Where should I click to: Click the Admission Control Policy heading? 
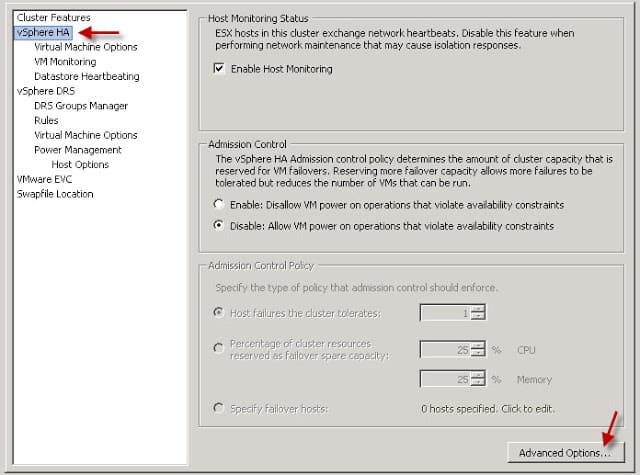[x=261, y=266]
